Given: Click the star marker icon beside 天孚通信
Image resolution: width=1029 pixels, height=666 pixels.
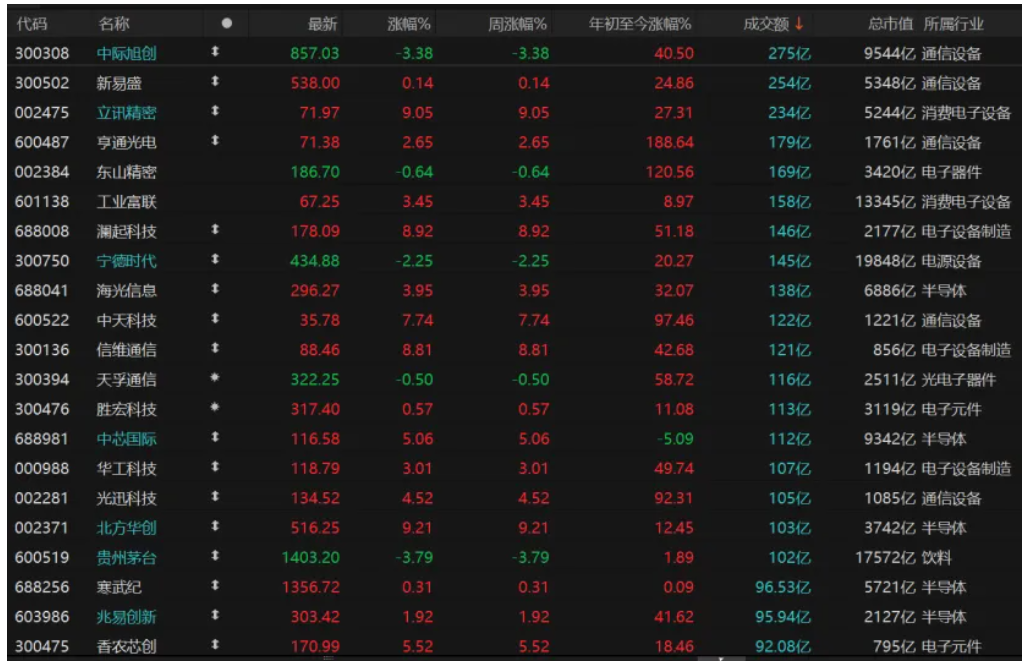Looking at the screenshot, I should 214,380.
